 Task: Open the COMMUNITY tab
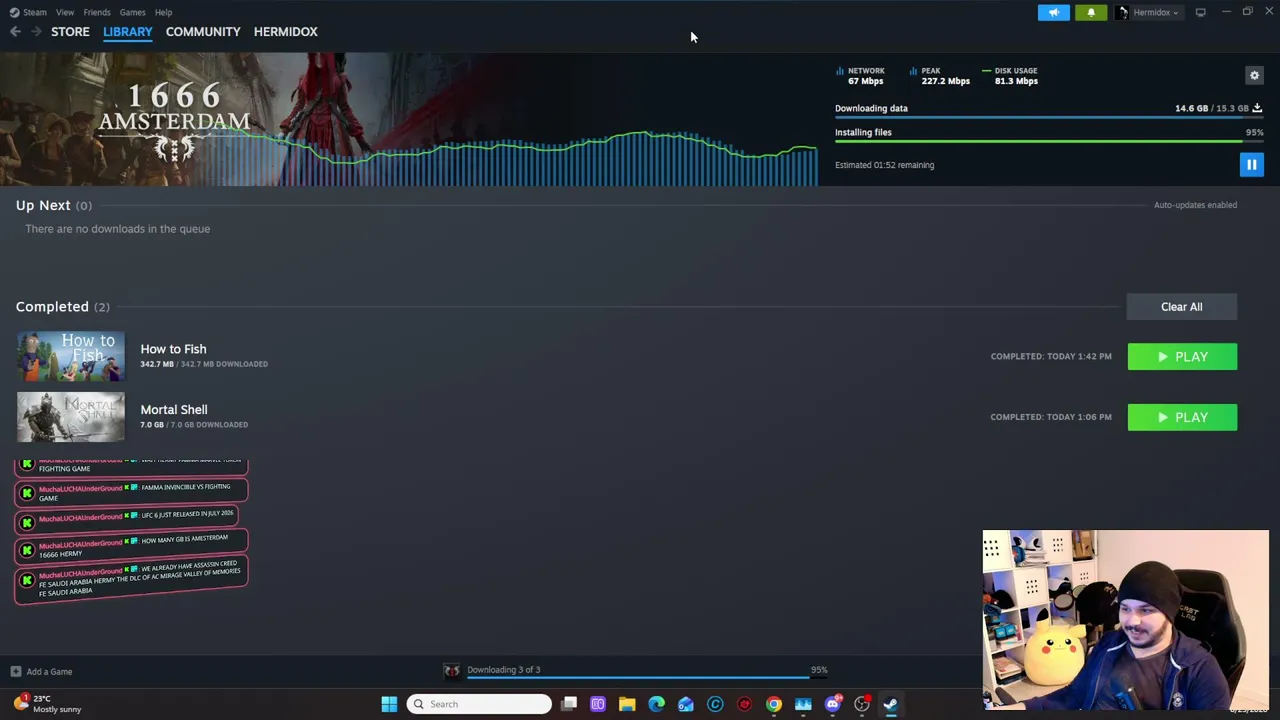203,32
